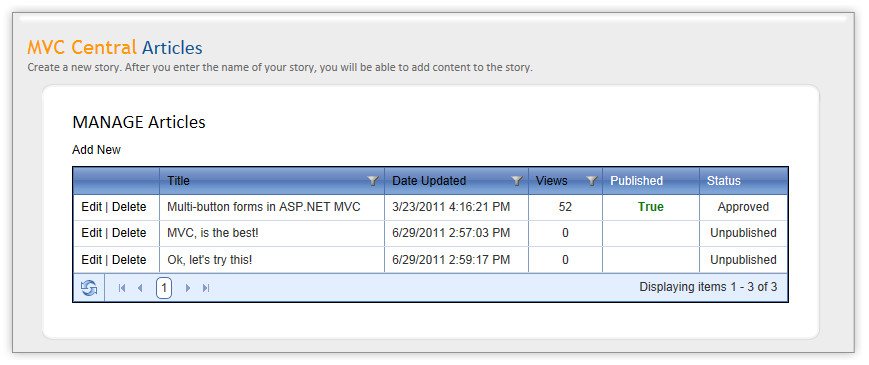Select page number 1 in pager
Image resolution: width=869 pixels, height=365 pixels.
click(164, 288)
